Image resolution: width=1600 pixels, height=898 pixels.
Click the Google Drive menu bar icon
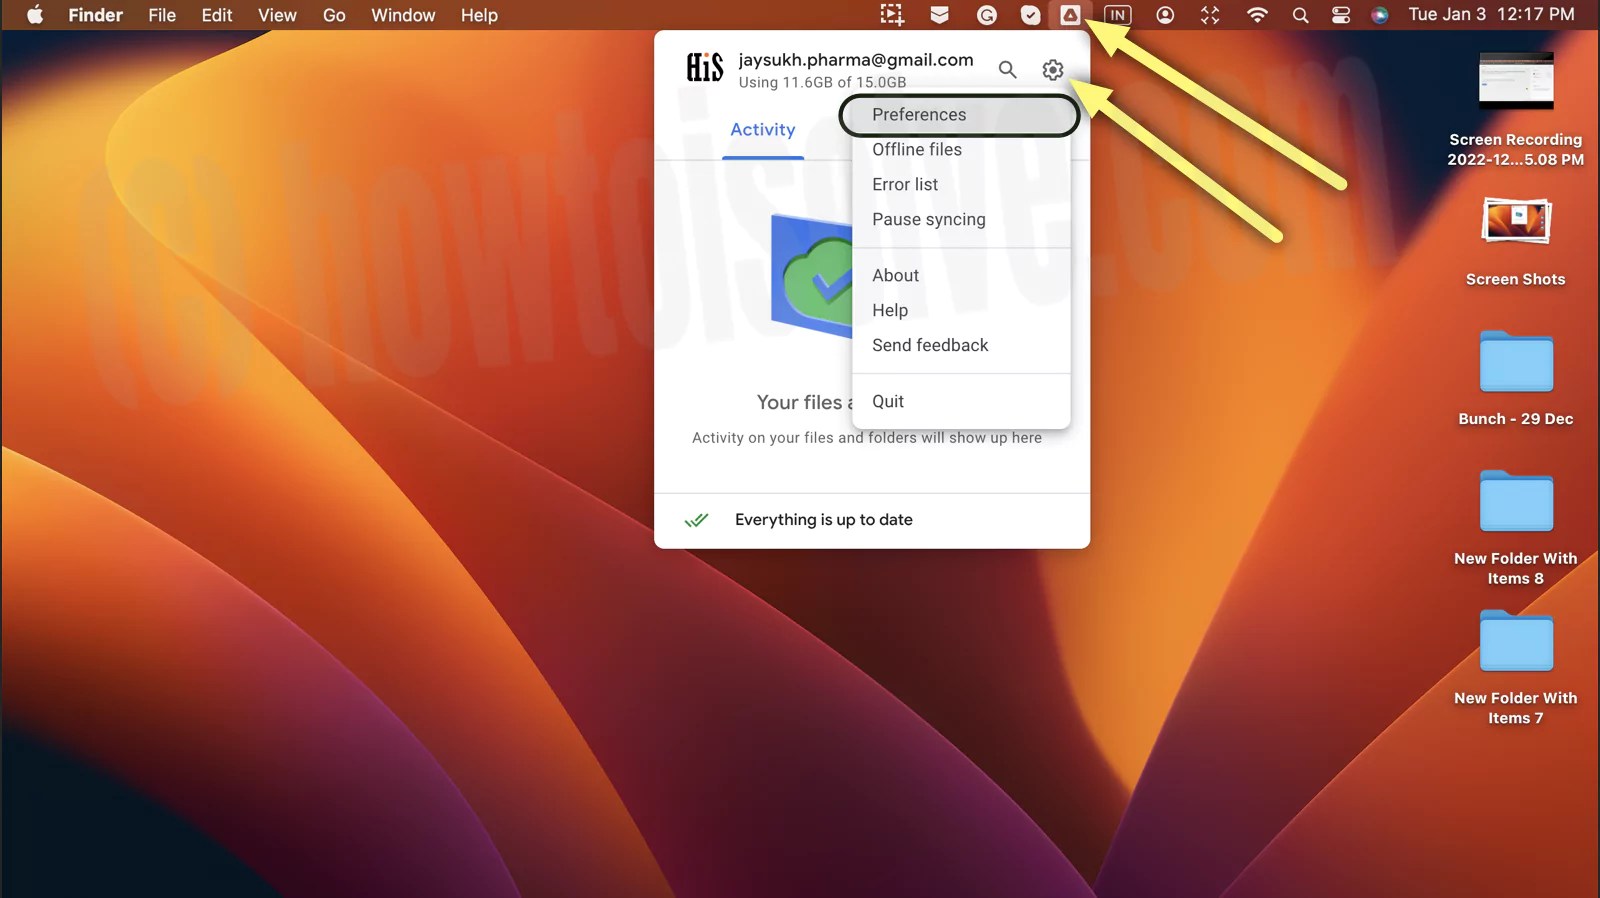click(x=1070, y=15)
